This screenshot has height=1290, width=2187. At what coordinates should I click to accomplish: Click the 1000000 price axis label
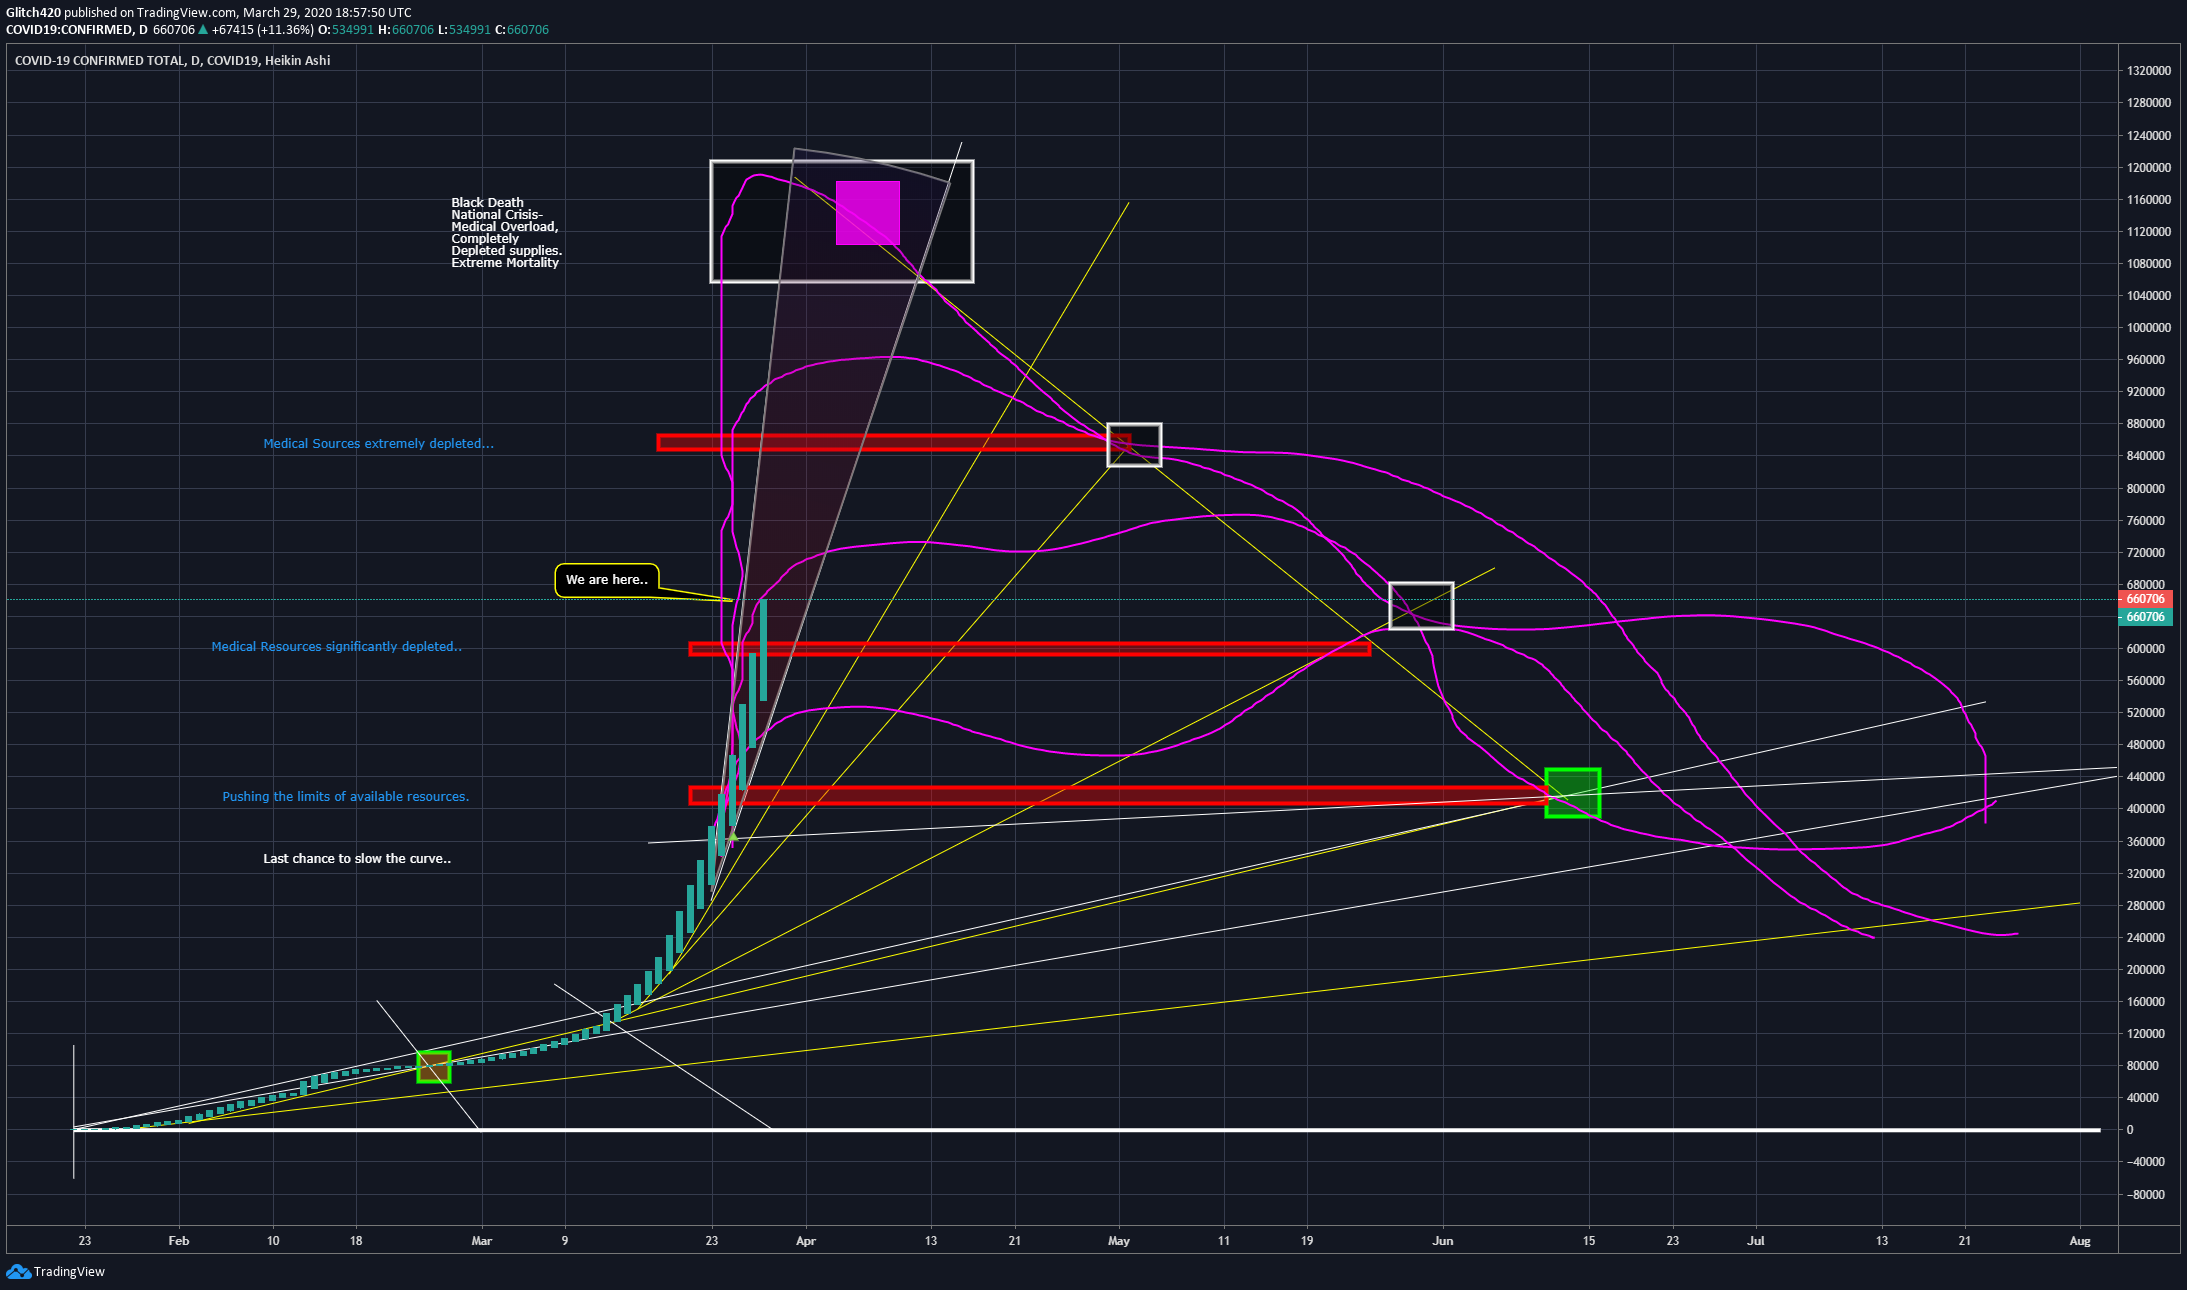(2149, 328)
